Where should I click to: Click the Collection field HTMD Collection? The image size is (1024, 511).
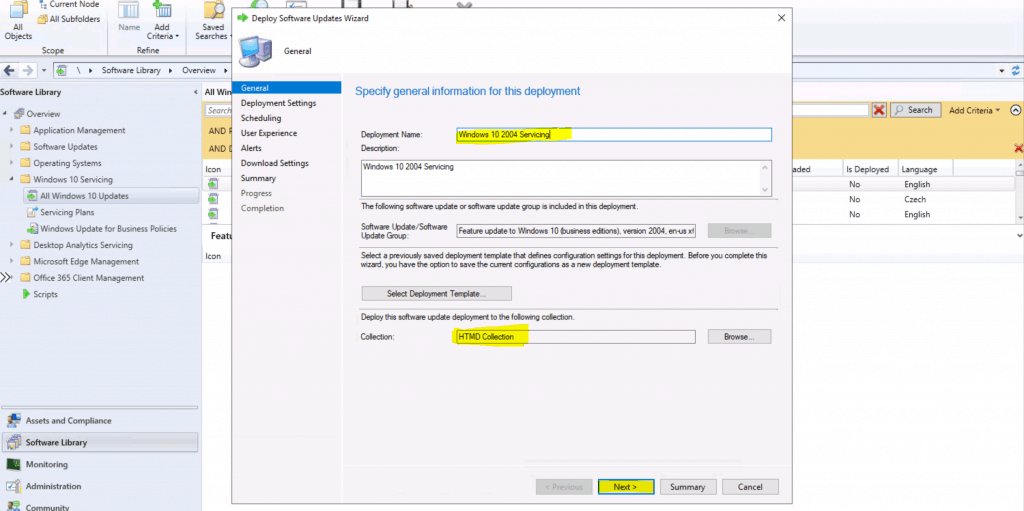(575, 337)
